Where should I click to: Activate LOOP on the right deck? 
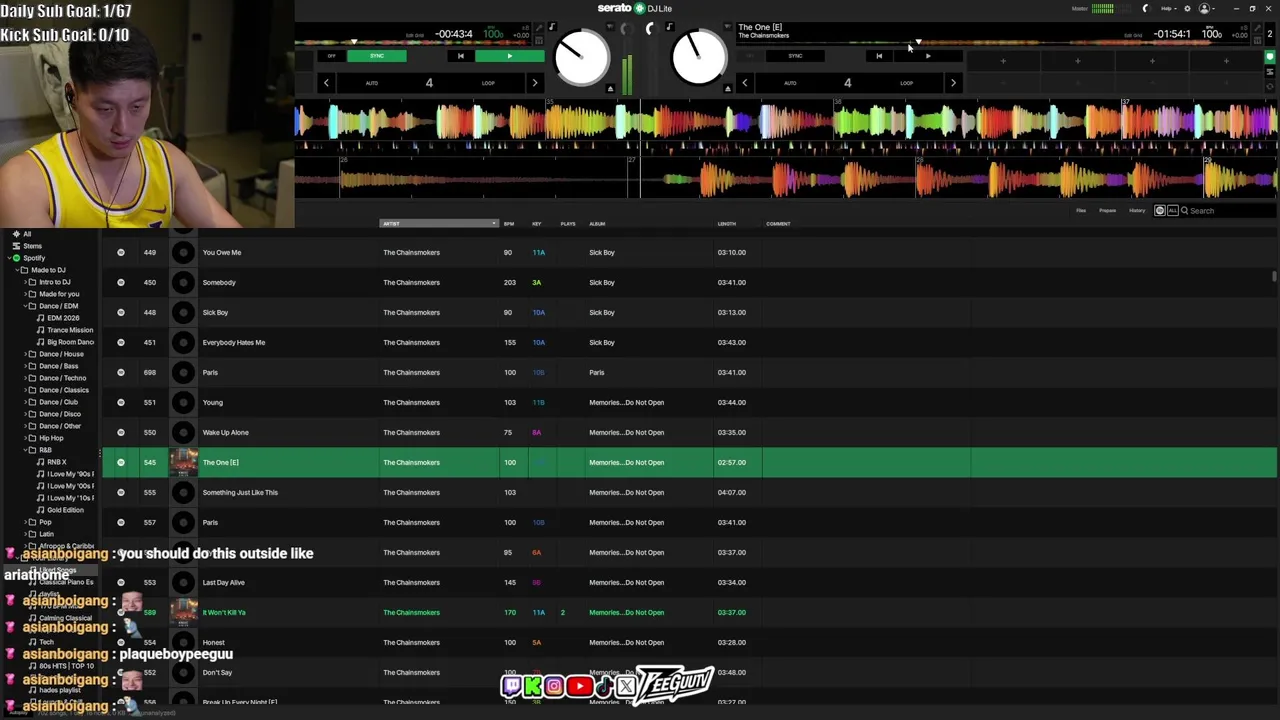(906, 83)
